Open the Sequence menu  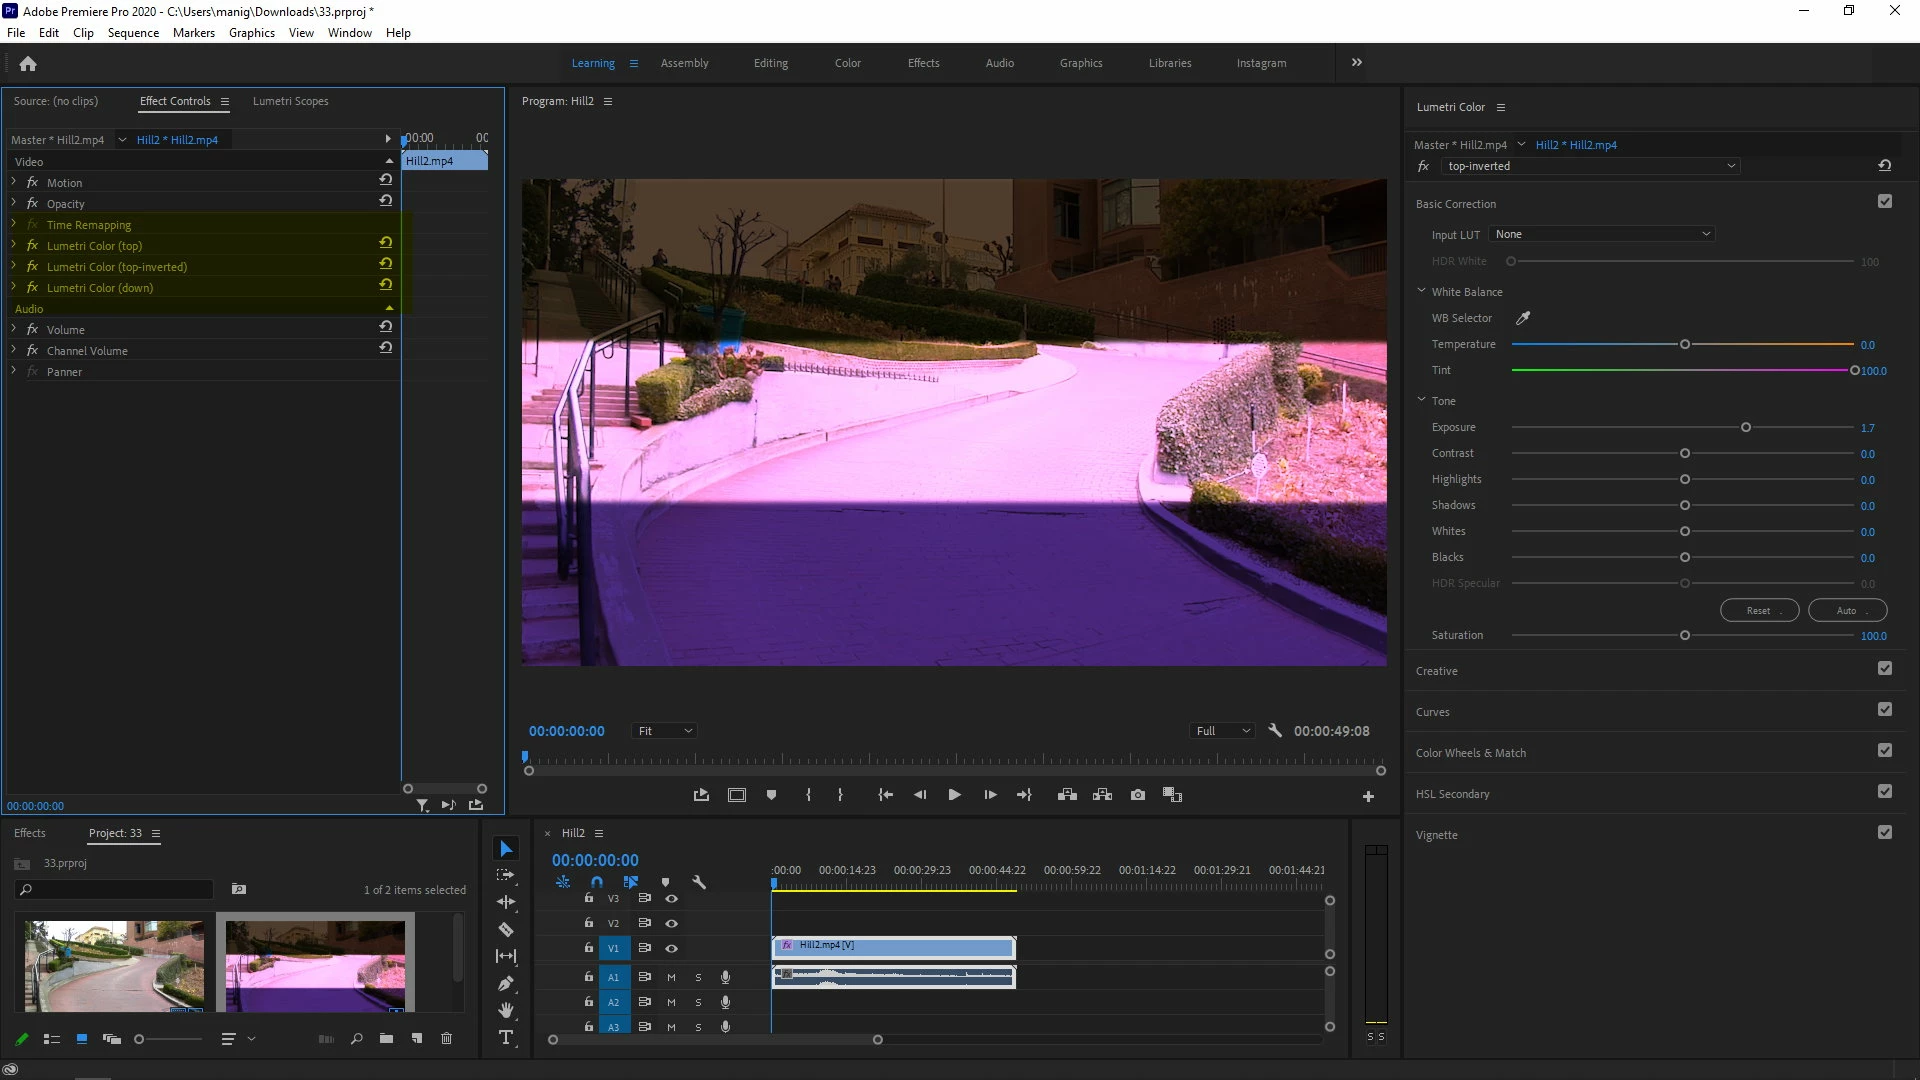pos(133,32)
